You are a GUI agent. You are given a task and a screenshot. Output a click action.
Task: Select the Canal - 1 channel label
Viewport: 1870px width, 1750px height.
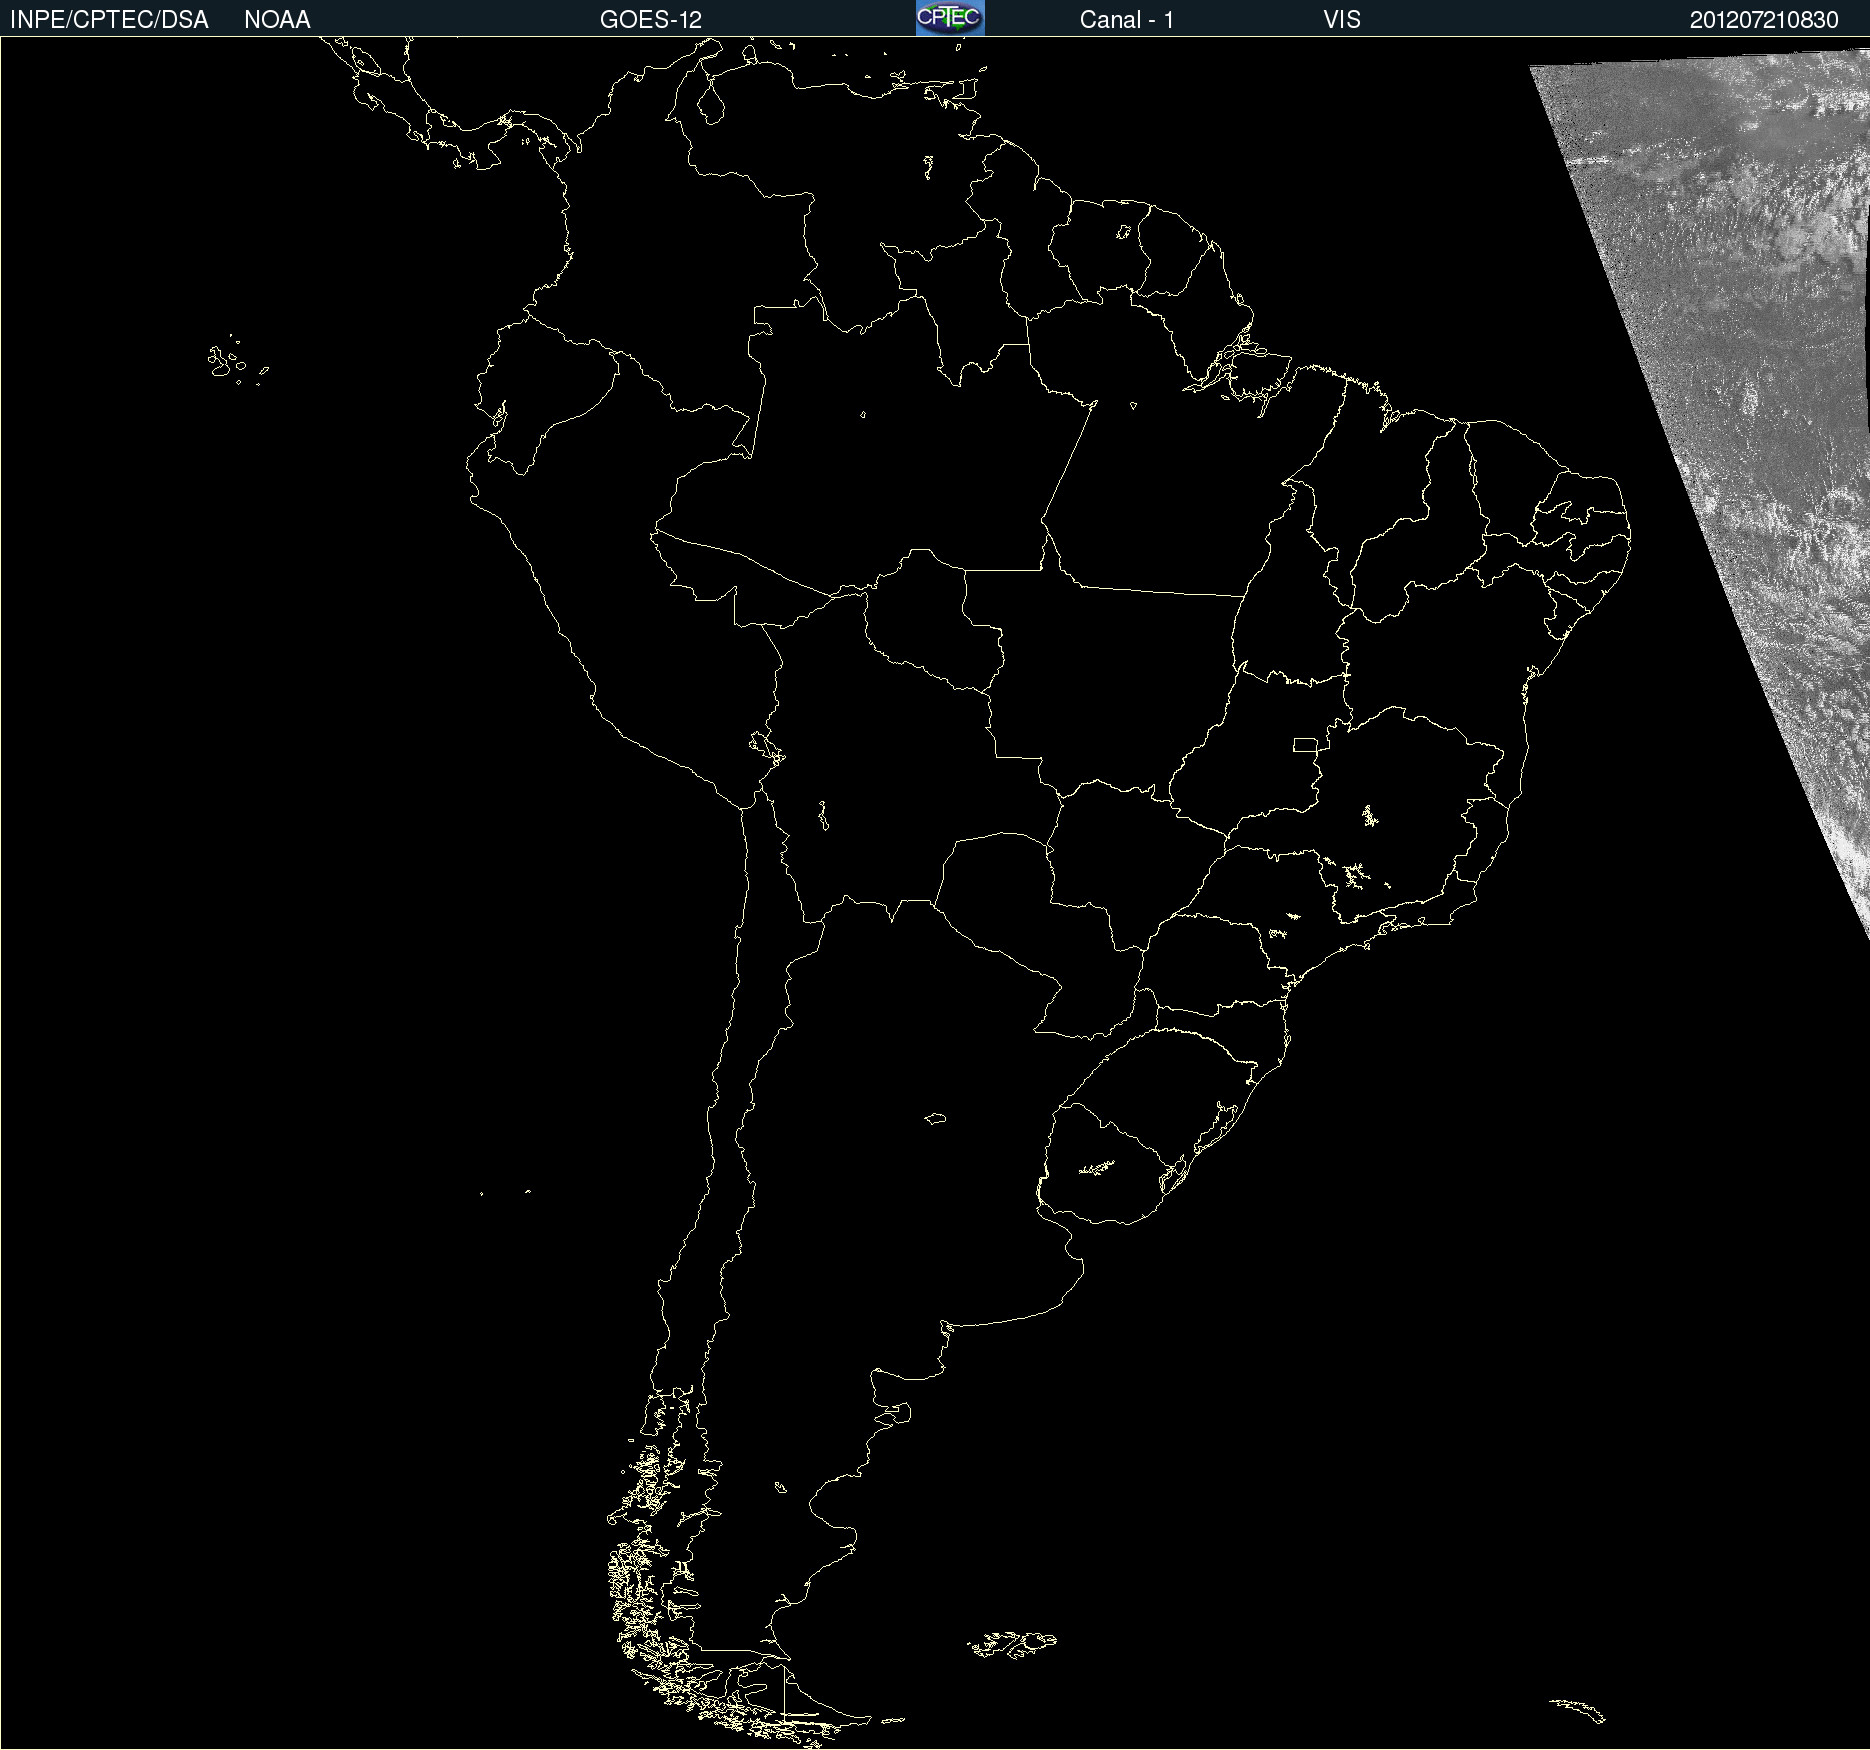click(x=1127, y=20)
